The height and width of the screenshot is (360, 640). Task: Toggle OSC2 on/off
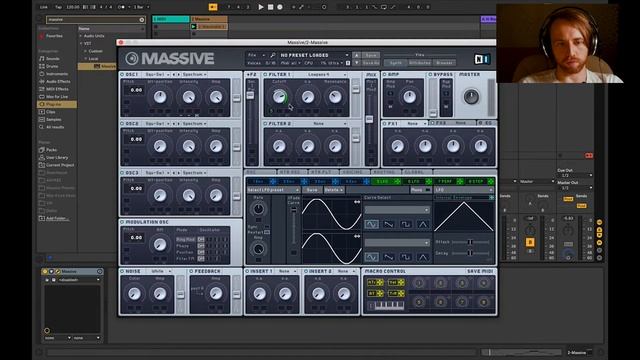pos(122,124)
